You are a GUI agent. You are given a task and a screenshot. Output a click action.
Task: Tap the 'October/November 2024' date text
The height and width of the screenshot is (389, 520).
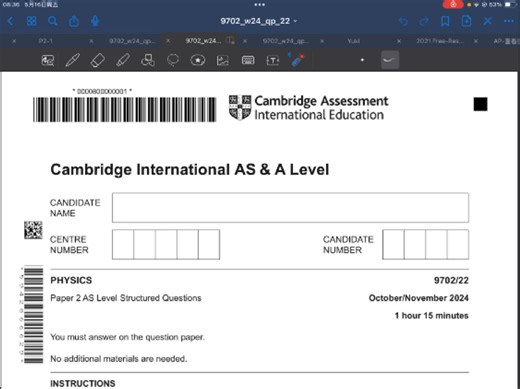(x=419, y=298)
